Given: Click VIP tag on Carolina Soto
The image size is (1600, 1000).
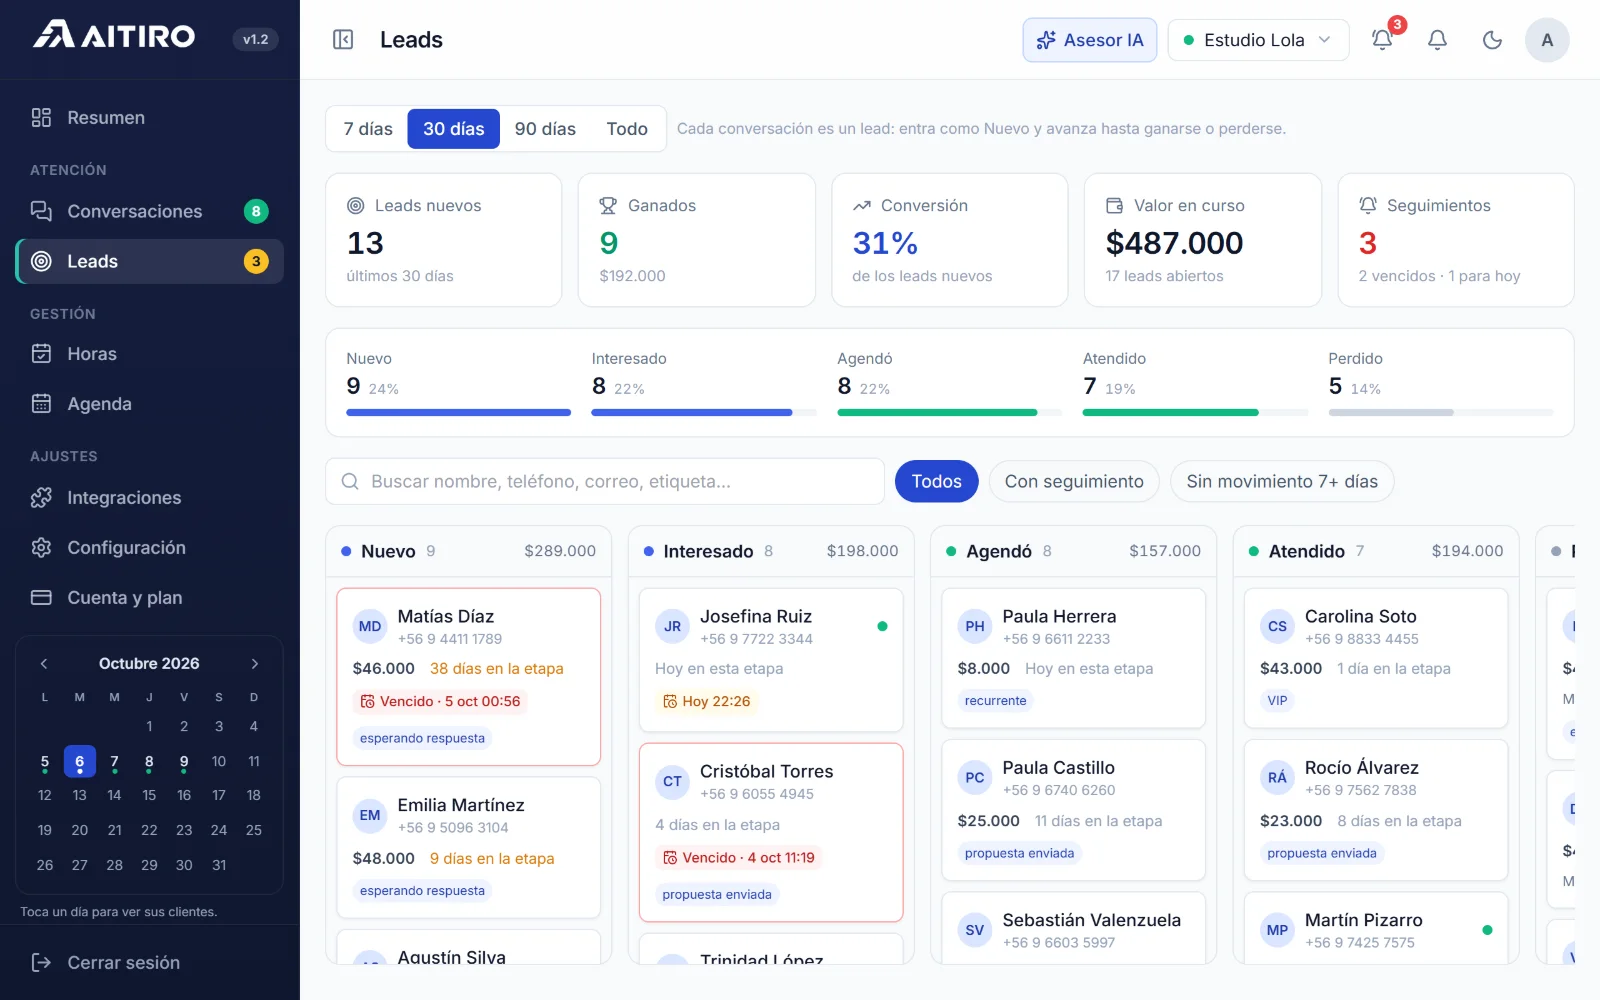Looking at the screenshot, I should [x=1277, y=701].
